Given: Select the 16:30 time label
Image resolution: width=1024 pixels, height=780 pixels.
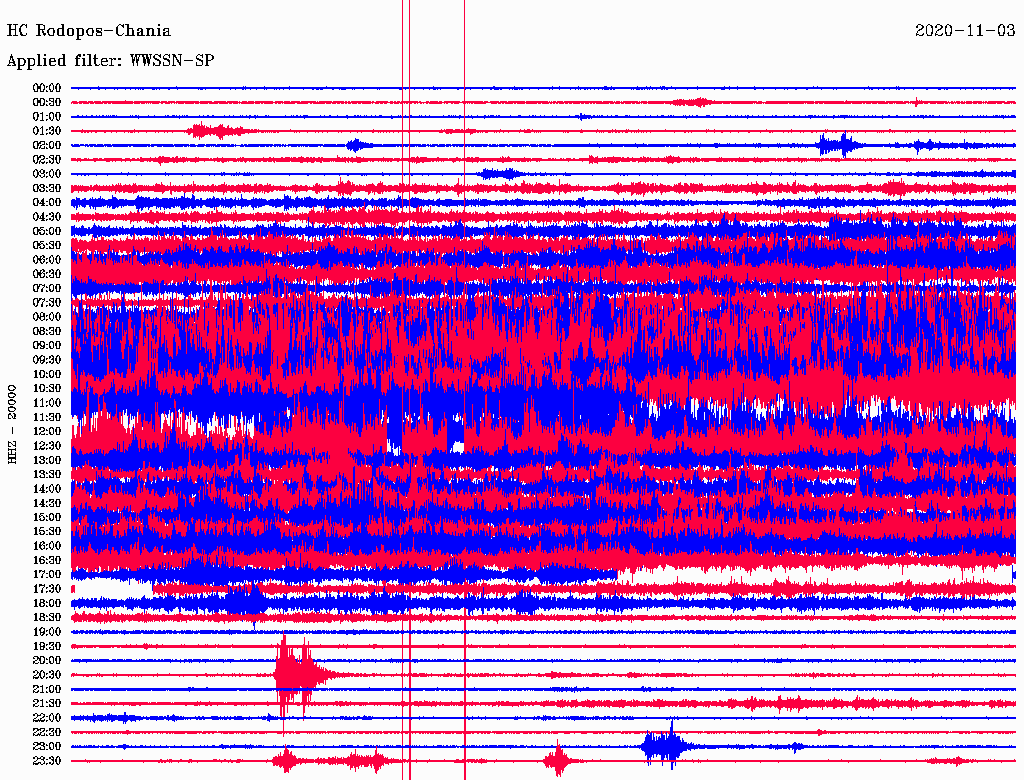Looking at the screenshot, I should (x=47, y=561).
